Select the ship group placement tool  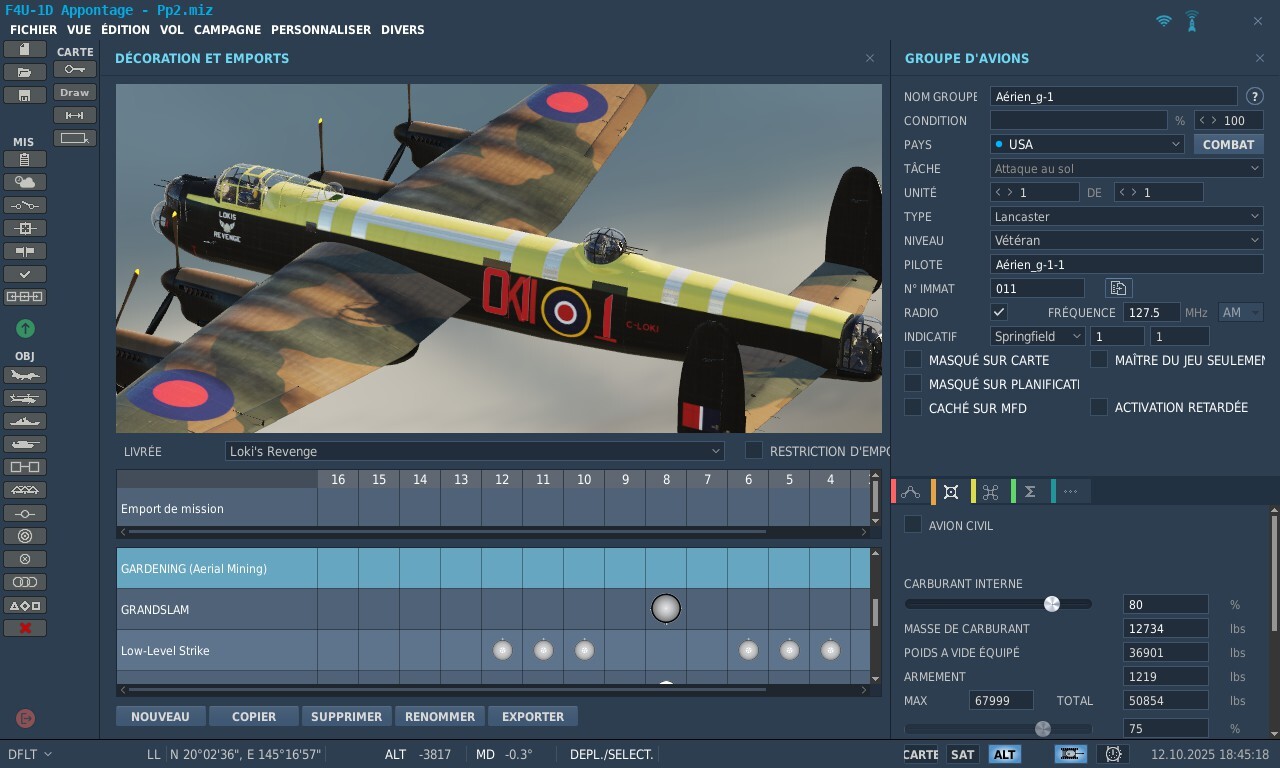(25, 421)
